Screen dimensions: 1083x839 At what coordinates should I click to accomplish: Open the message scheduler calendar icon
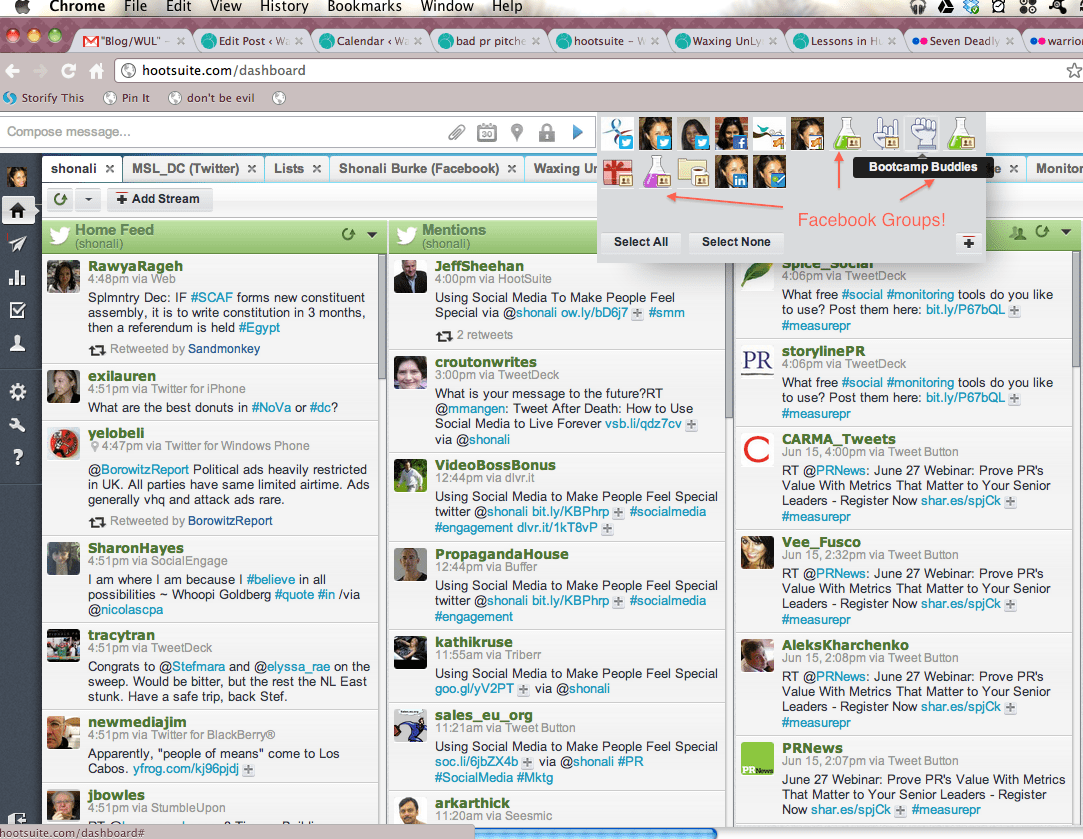coord(487,132)
